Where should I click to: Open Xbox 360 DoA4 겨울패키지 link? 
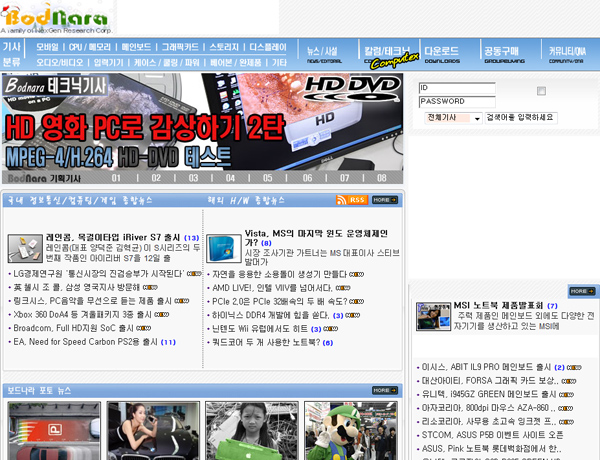click(82, 314)
